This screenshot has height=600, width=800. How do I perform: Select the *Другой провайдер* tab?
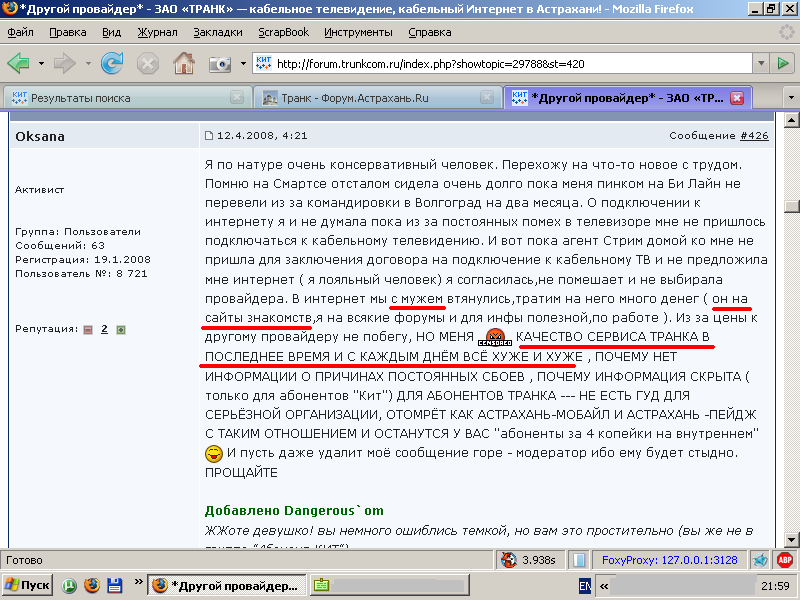[x=628, y=97]
